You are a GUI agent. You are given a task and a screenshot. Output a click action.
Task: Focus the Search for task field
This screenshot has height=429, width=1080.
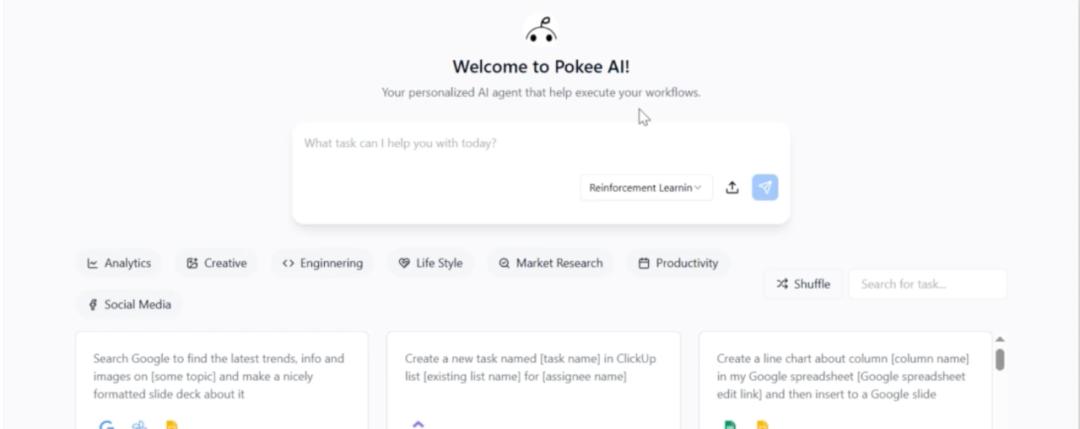[927, 284]
